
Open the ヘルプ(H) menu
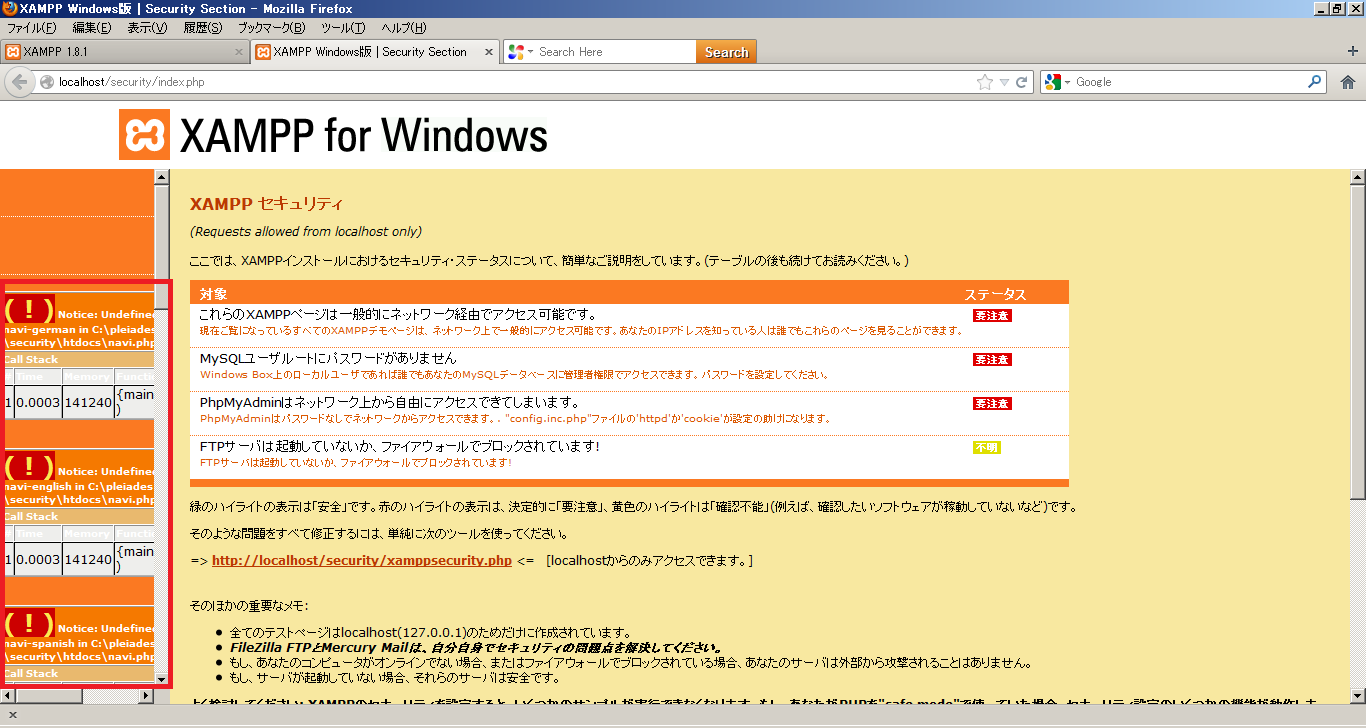click(x=404, y=27)
